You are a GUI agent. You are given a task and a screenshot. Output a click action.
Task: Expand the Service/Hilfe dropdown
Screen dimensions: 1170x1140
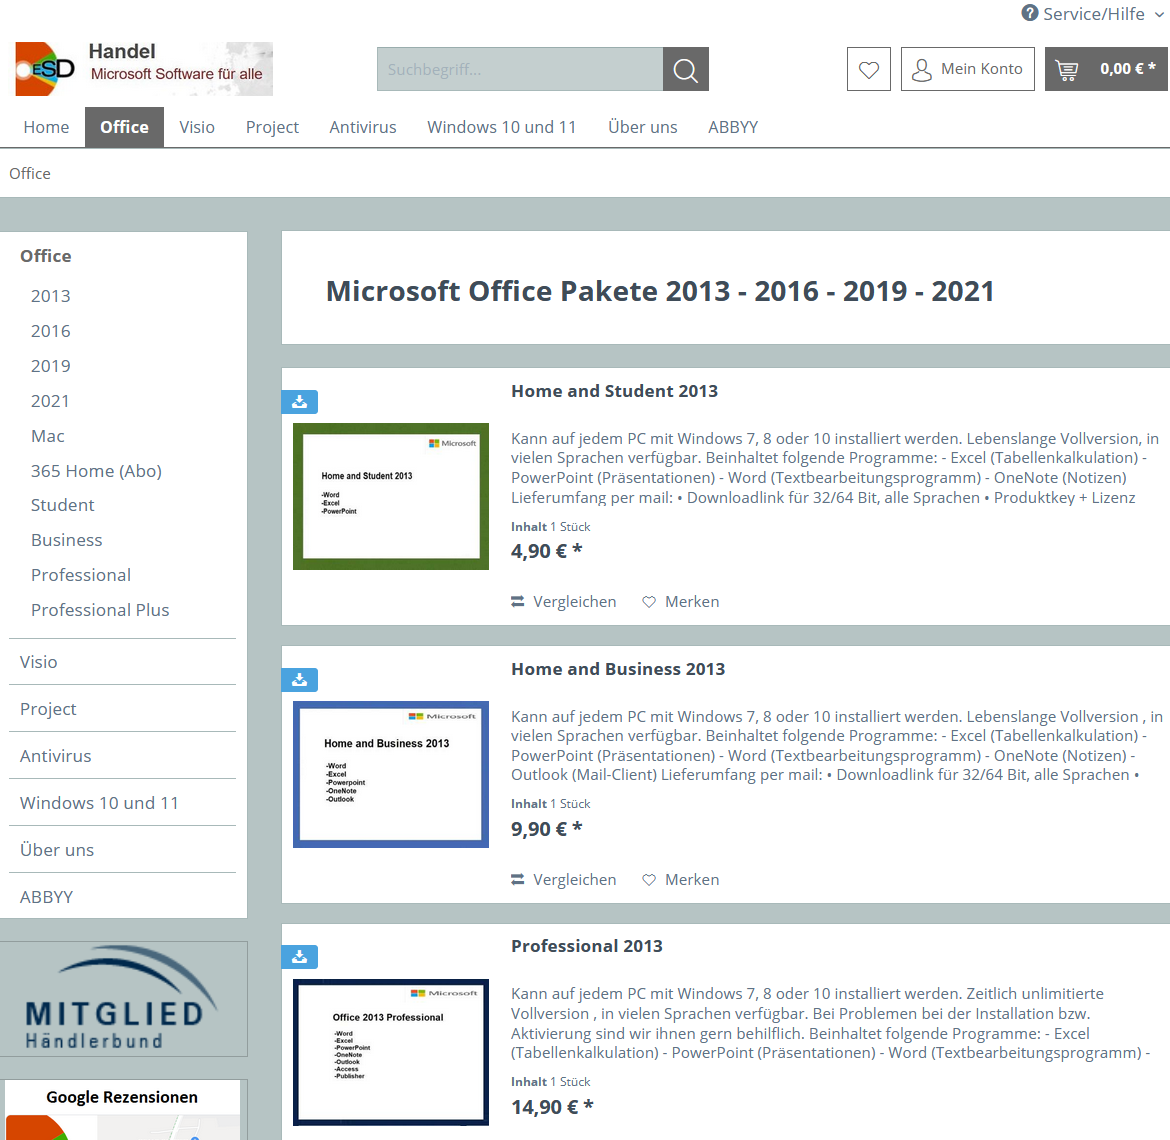(1092, 13)
